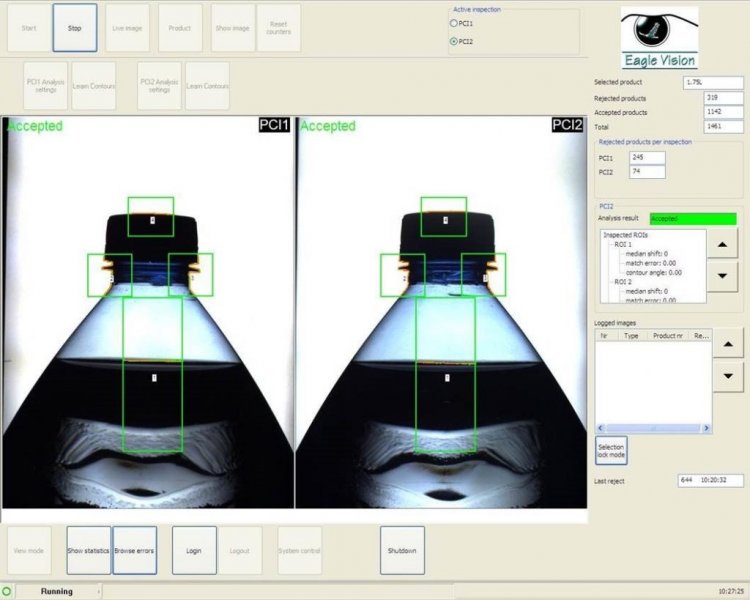Select the PCI2 active inspection radio
This screenshot has width=750, height=600.
(453, 42)
